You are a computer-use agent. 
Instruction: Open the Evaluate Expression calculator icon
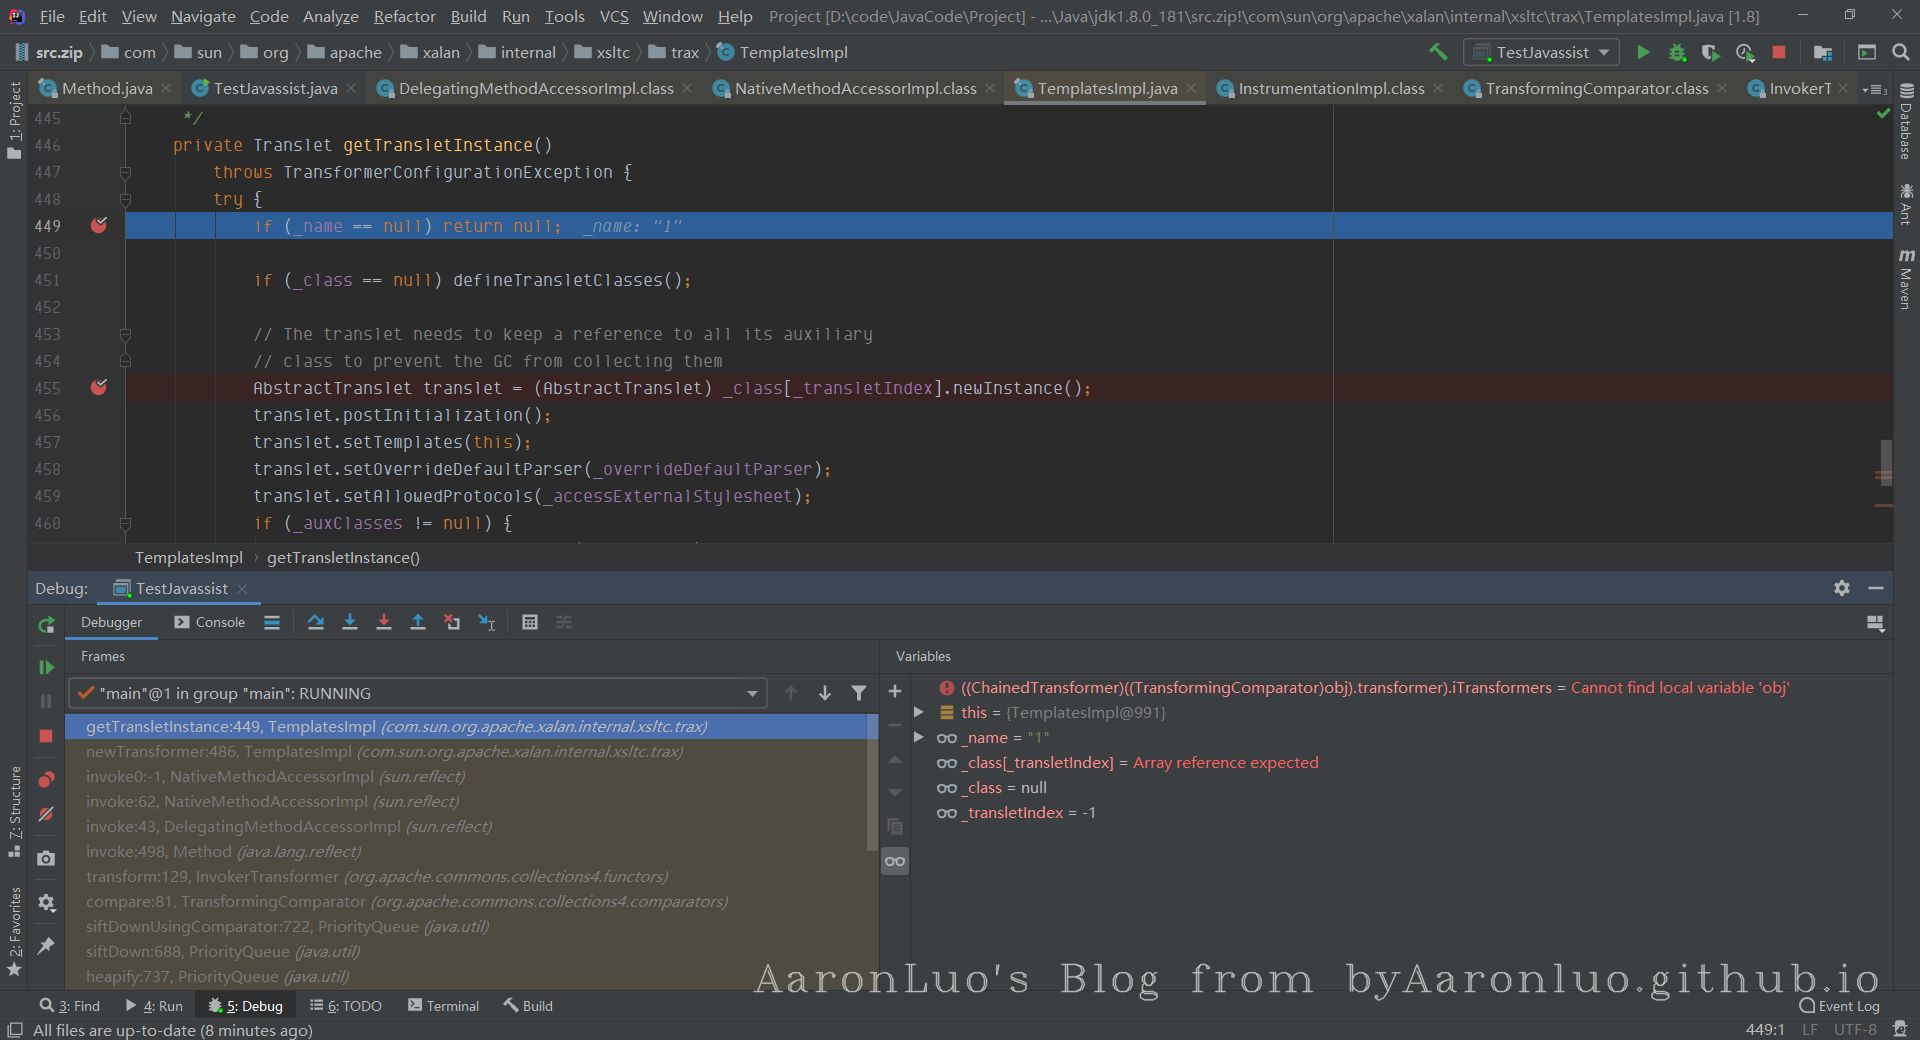[x=530, y=622]
